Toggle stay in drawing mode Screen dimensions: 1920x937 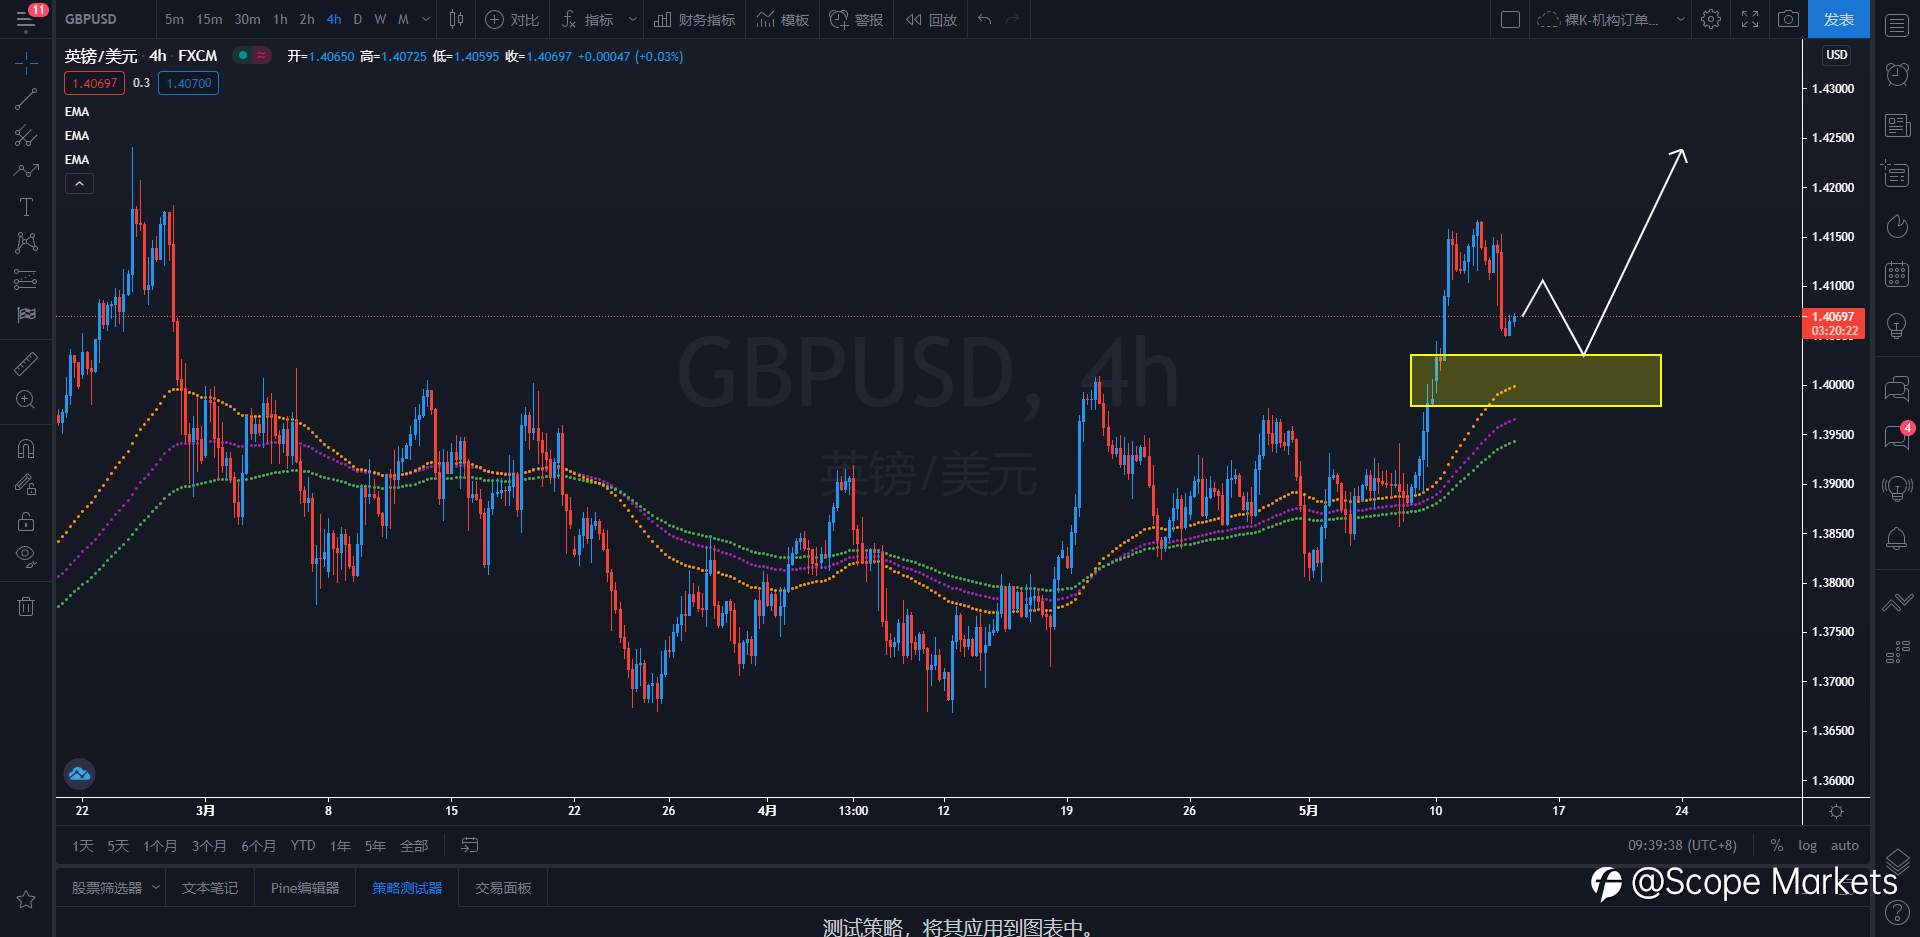(26, 485)
